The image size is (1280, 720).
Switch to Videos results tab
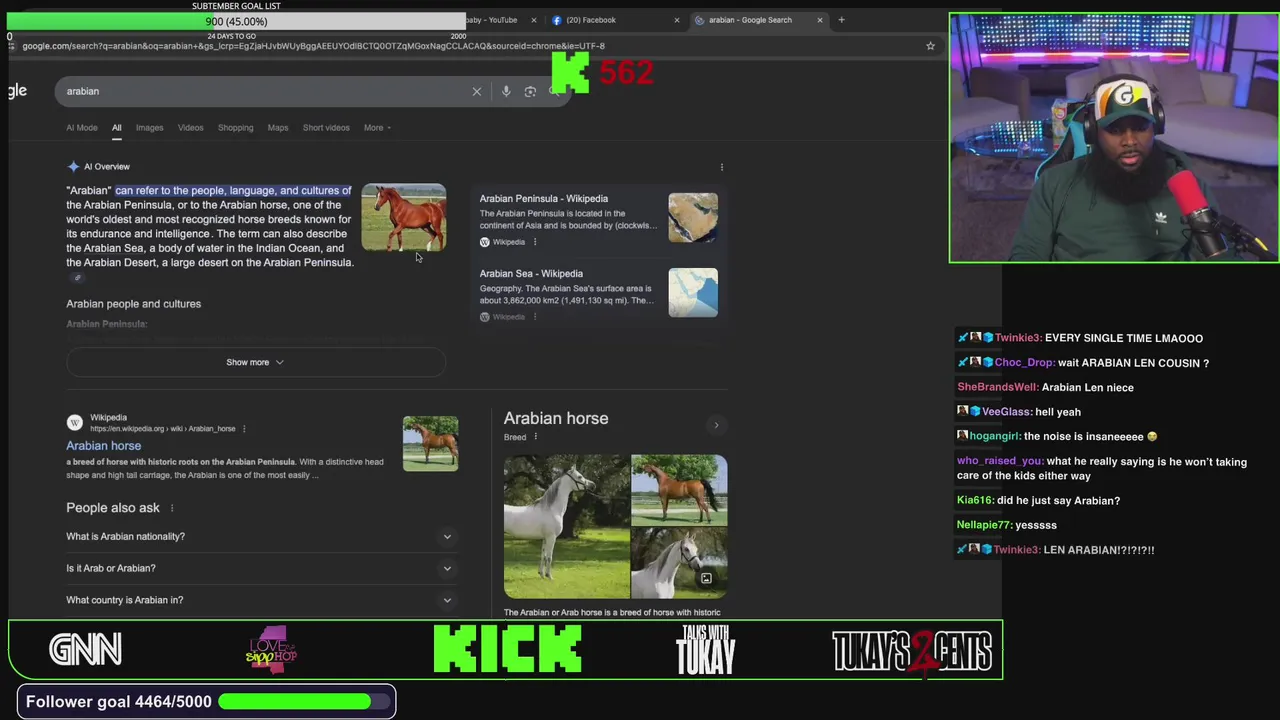[190, 128]
